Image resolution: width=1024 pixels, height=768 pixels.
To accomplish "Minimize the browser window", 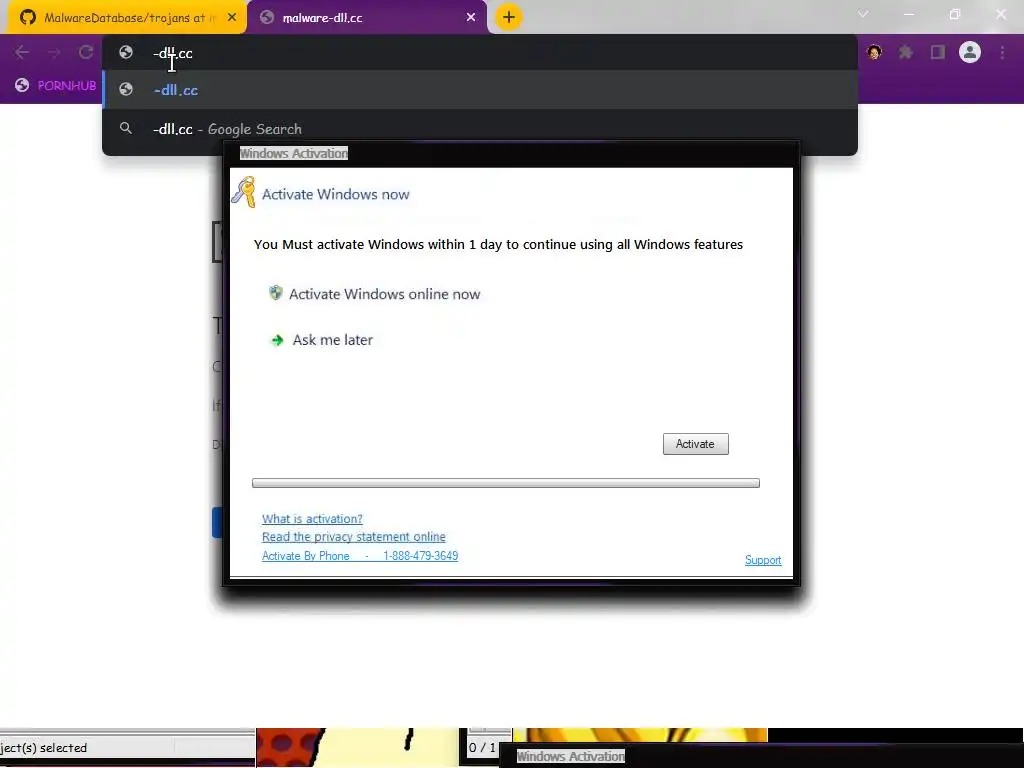I will pyautogui.click(x=908, y=14).
